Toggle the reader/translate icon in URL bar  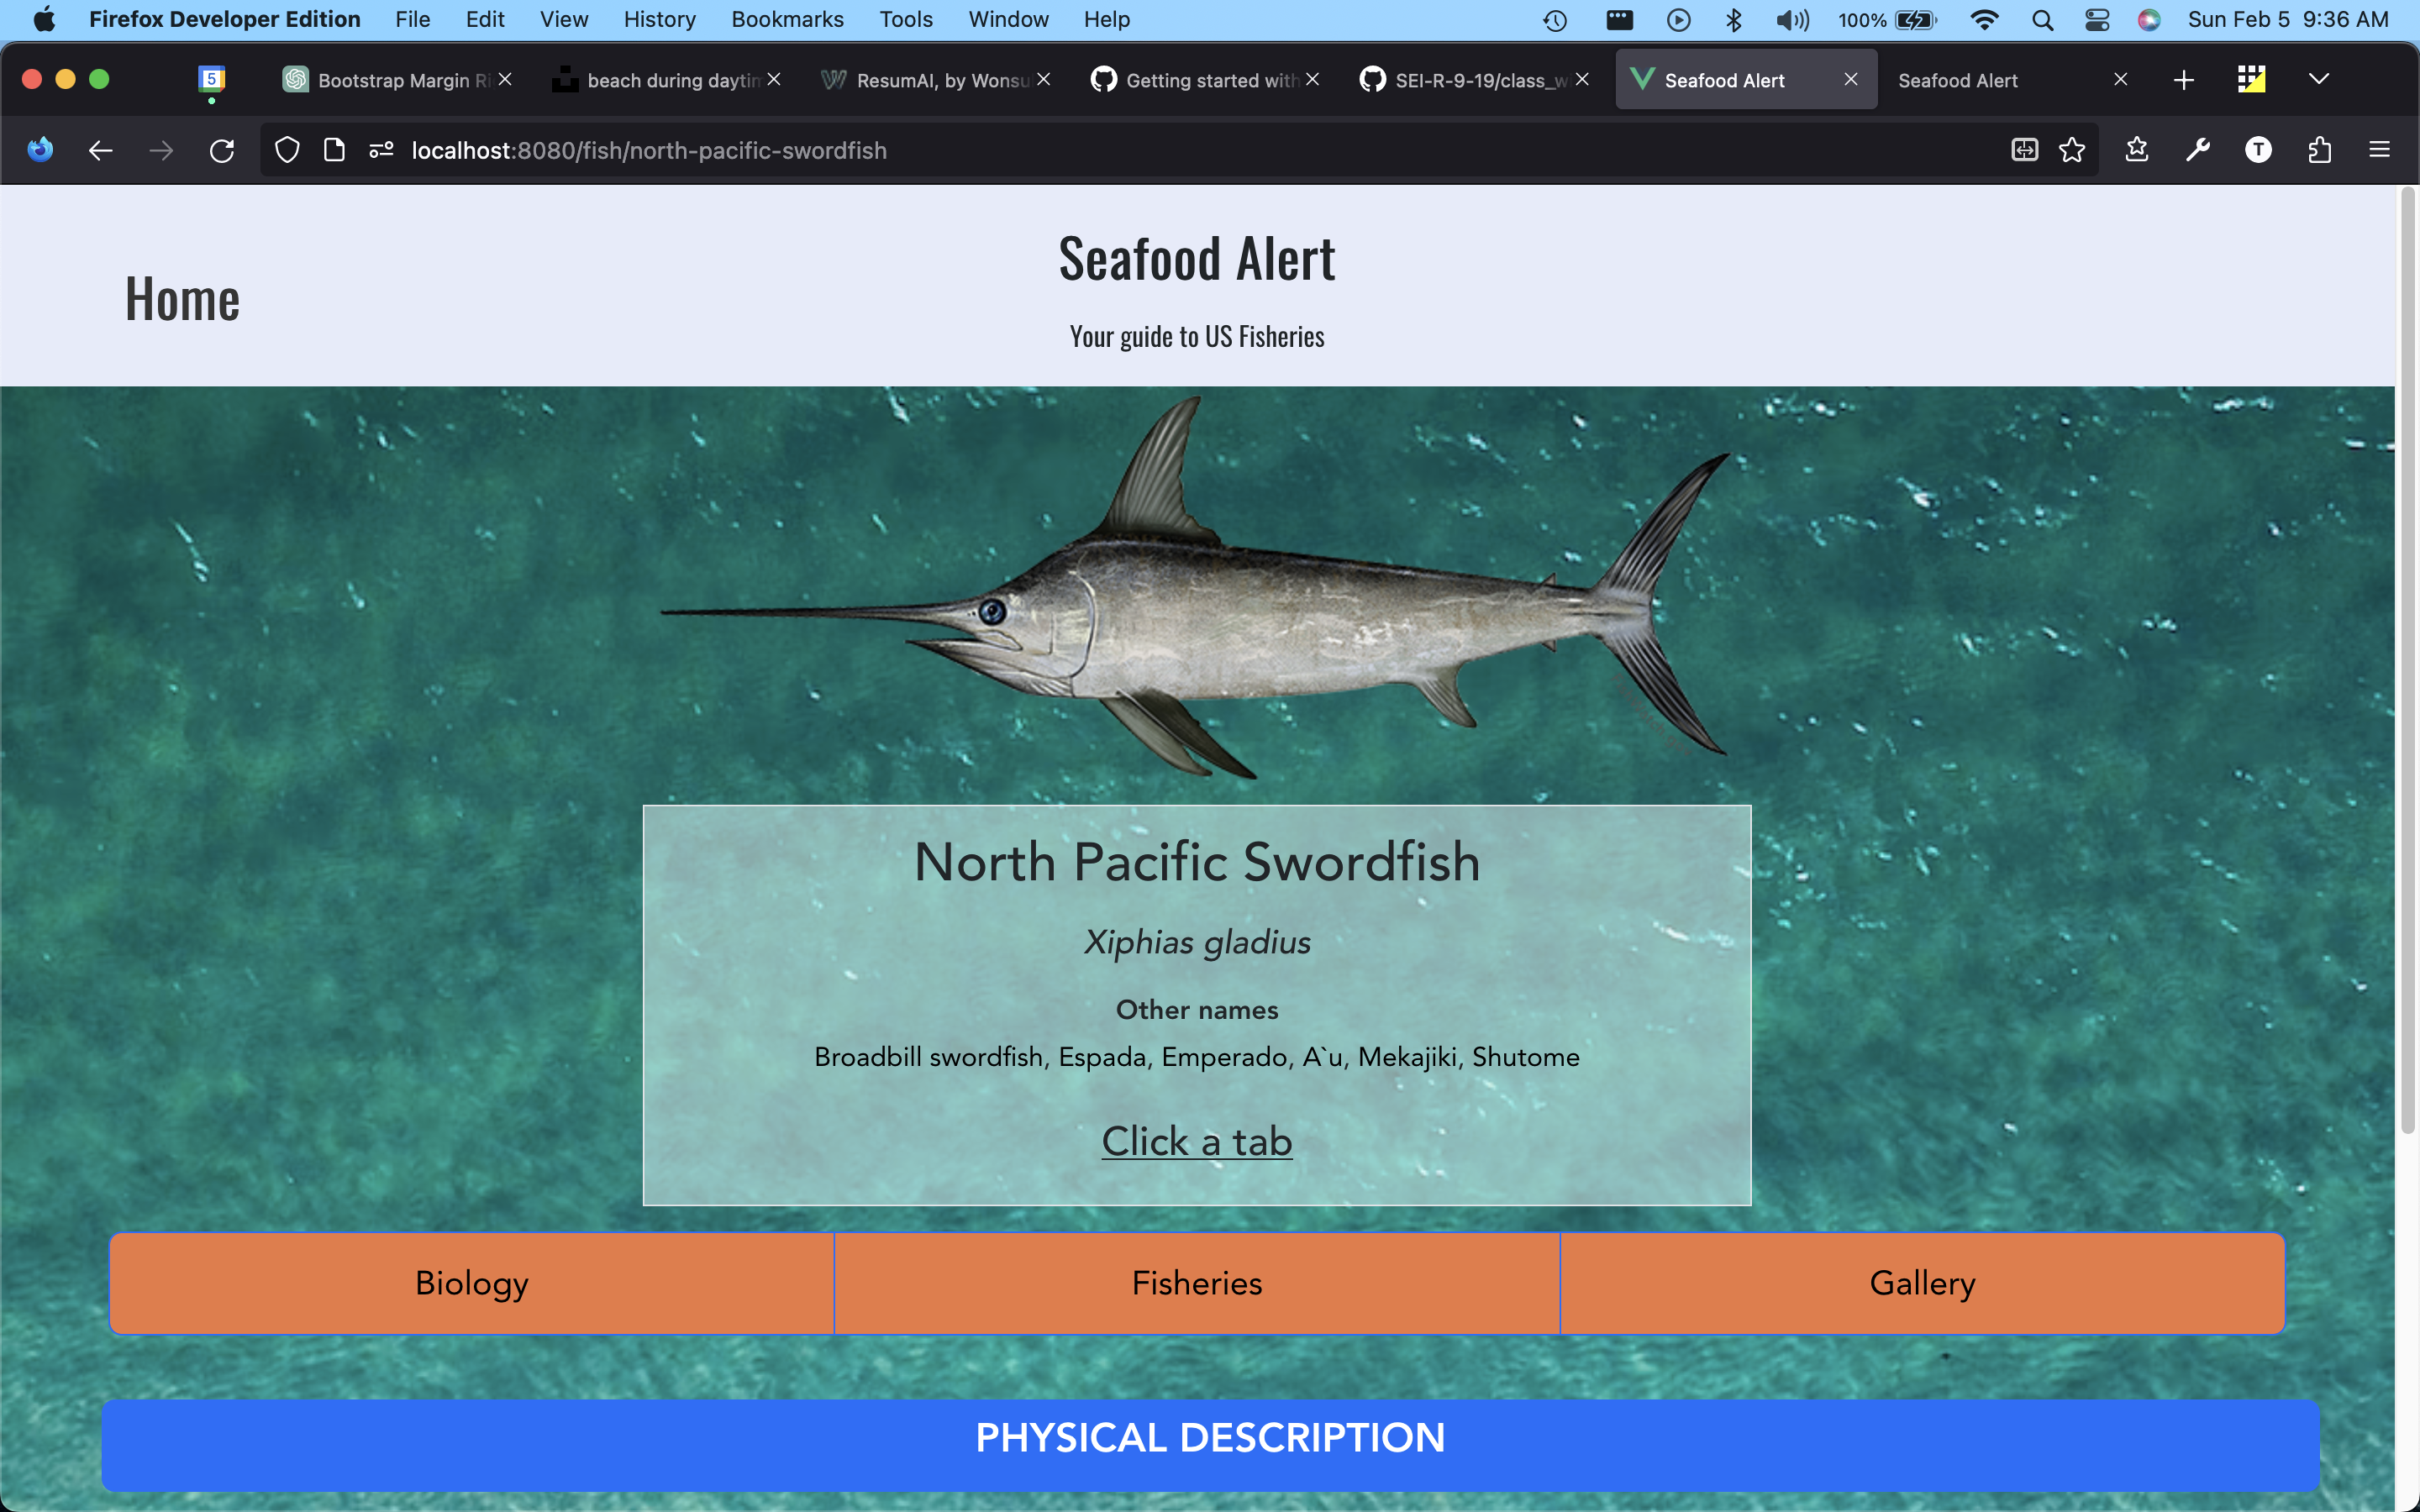2024,151
